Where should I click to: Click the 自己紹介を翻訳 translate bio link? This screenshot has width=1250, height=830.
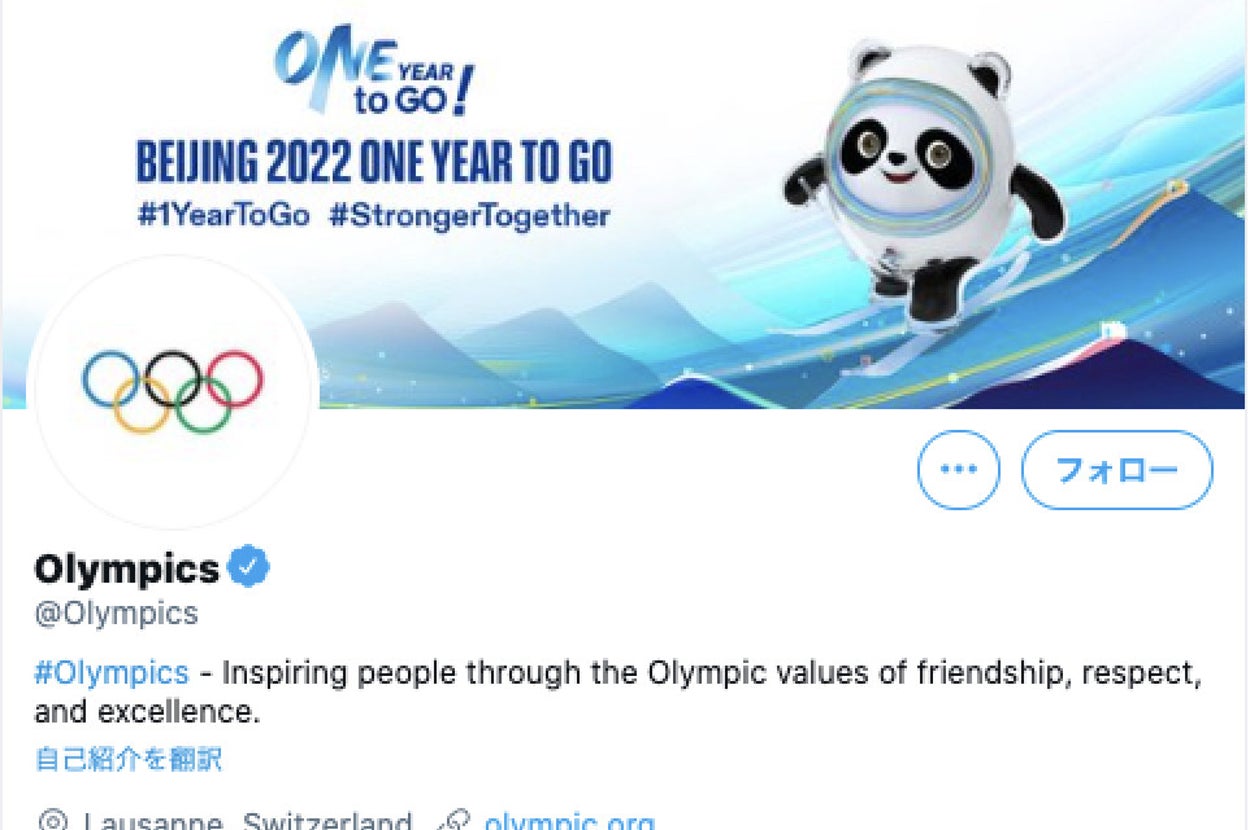point(128,759)
